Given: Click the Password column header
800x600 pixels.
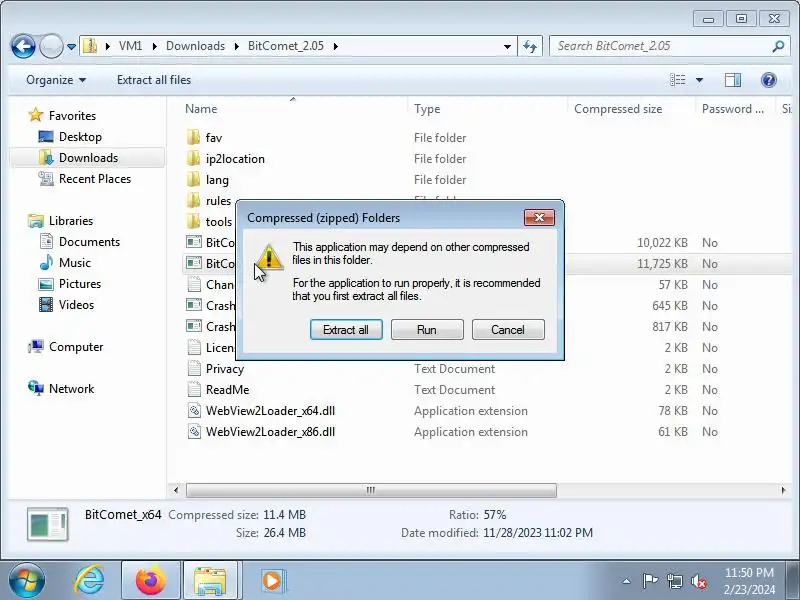Looking at the screenshot, I should 734,109.
